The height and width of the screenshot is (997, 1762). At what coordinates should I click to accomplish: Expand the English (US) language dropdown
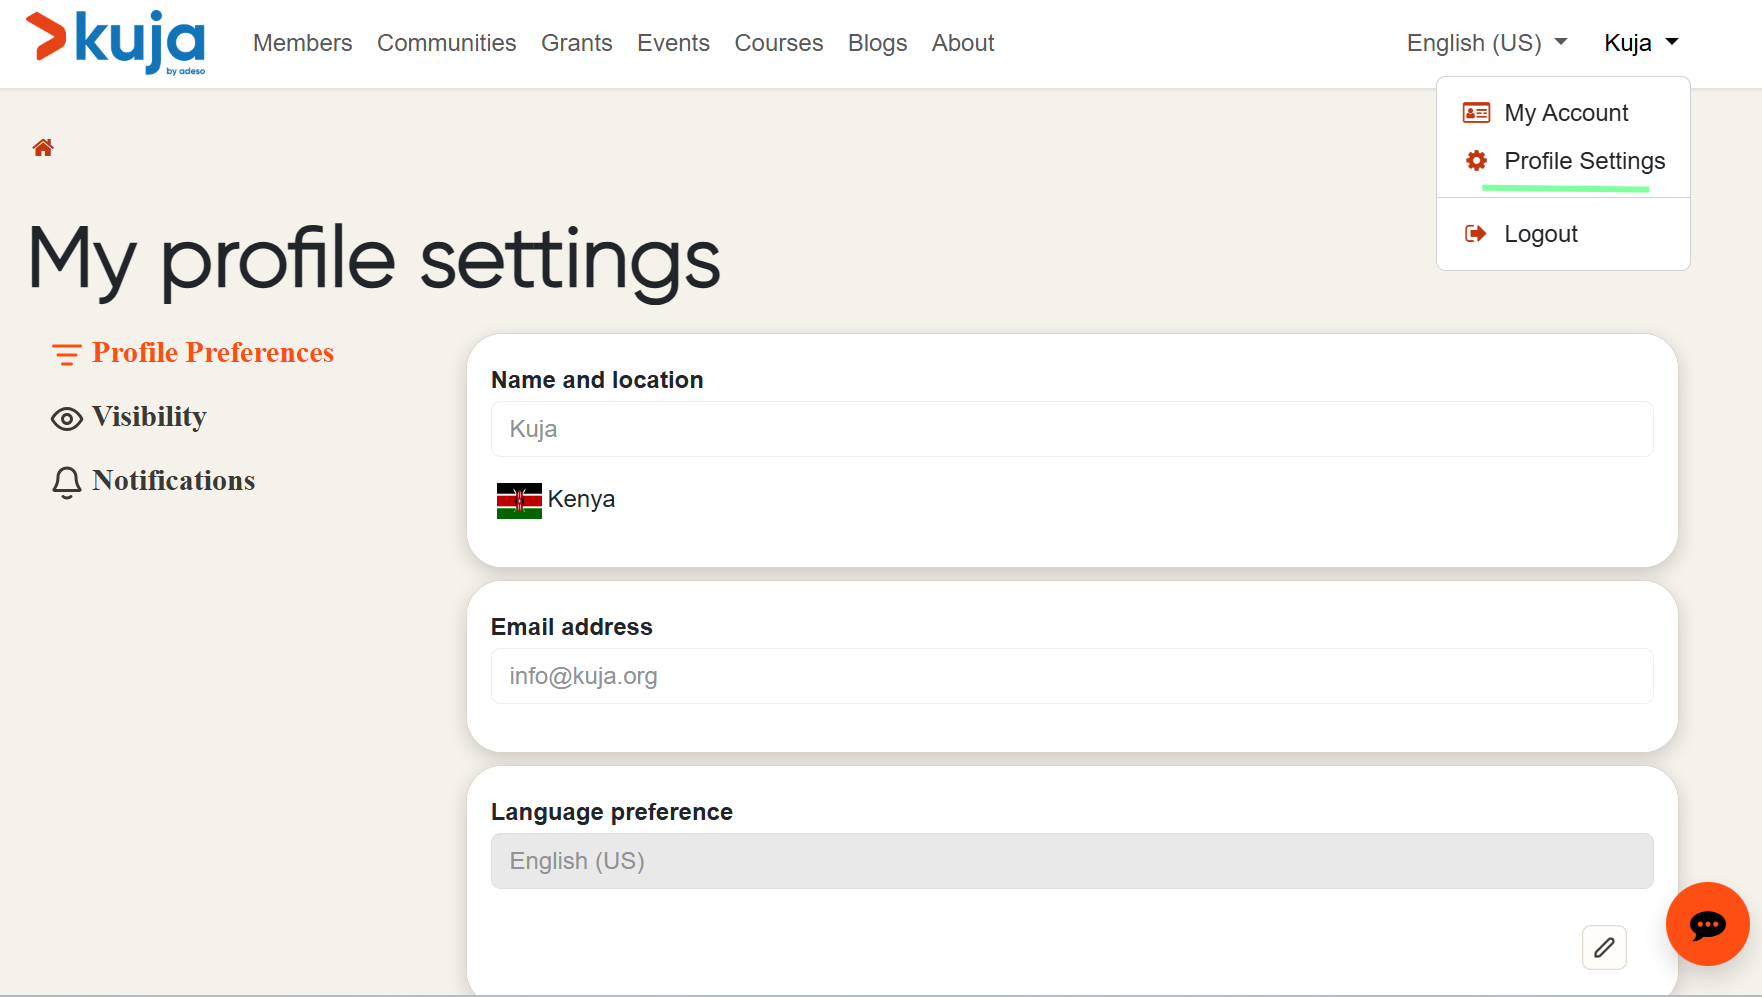coord(1486,43)
